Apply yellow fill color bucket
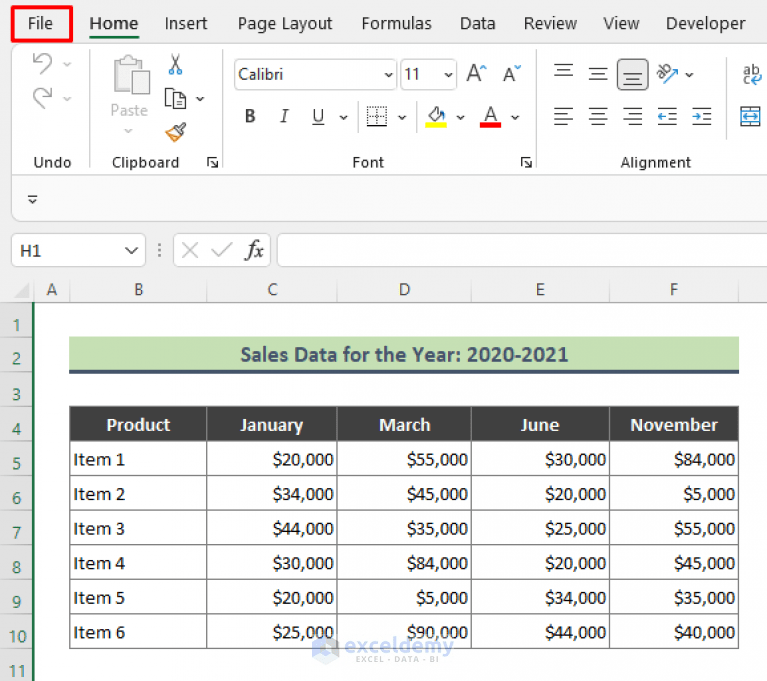 point(436,117)
